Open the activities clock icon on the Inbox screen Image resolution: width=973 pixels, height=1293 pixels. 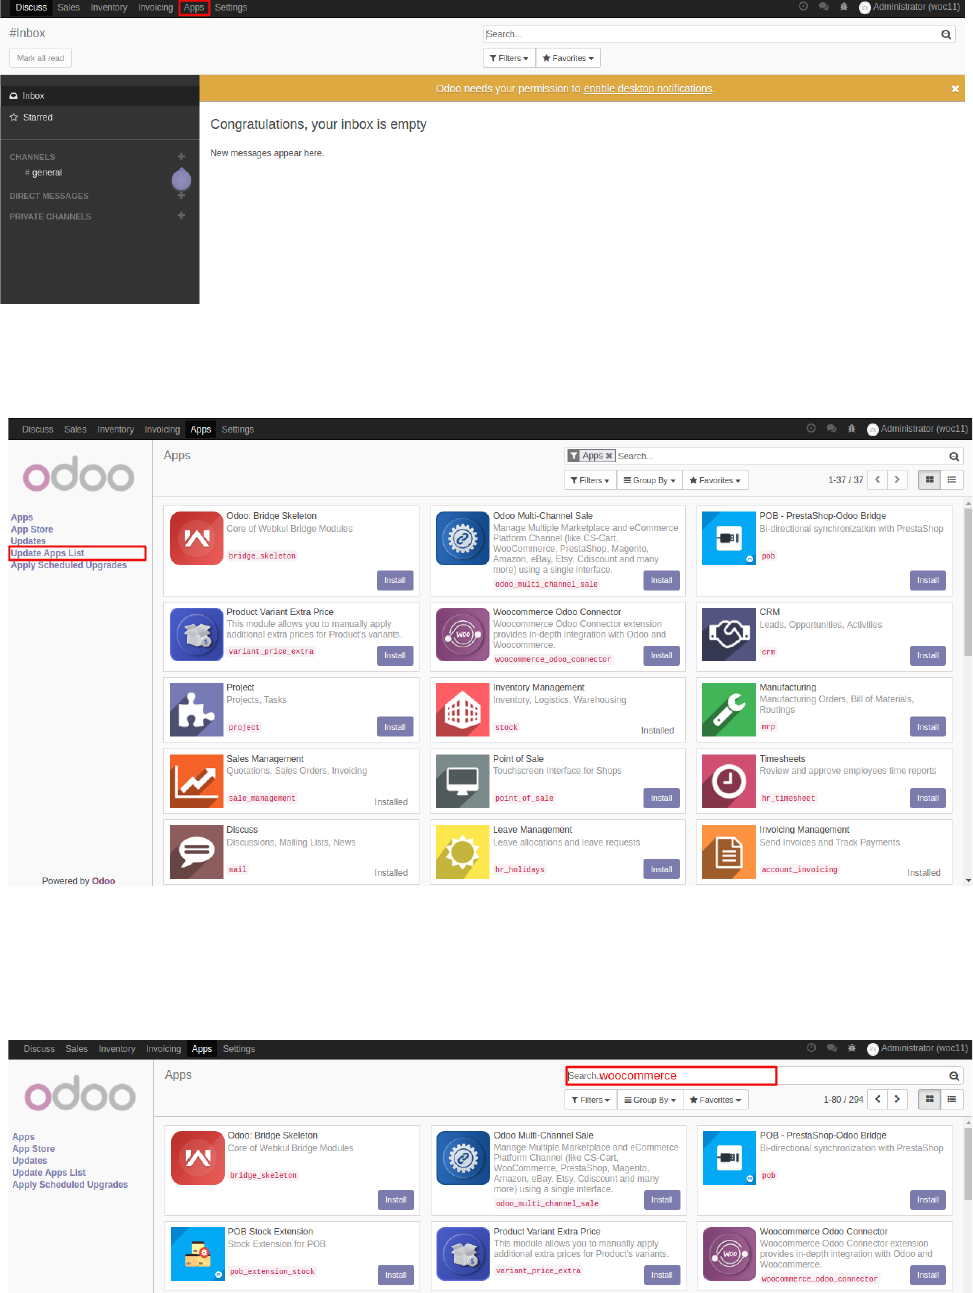[x=803, y=7]
